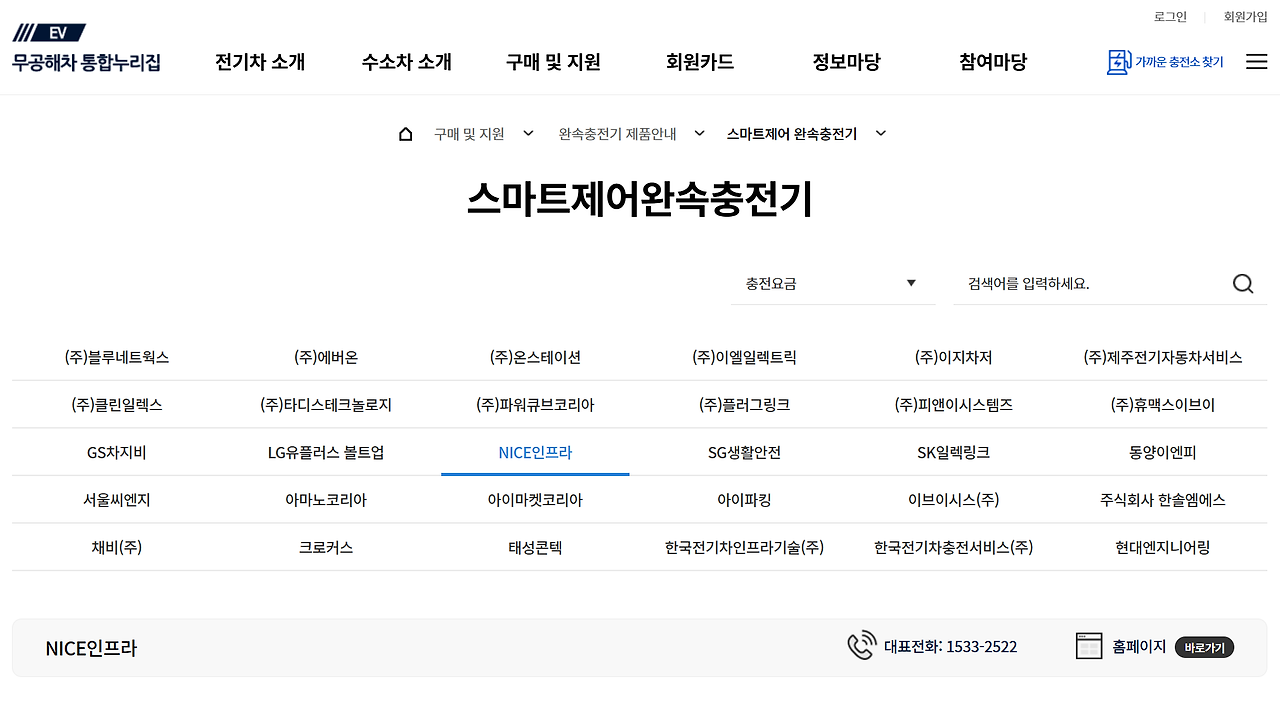Select the (주)타디스테크놀로지 tab
1280x715 pixels.
[326, 405]
